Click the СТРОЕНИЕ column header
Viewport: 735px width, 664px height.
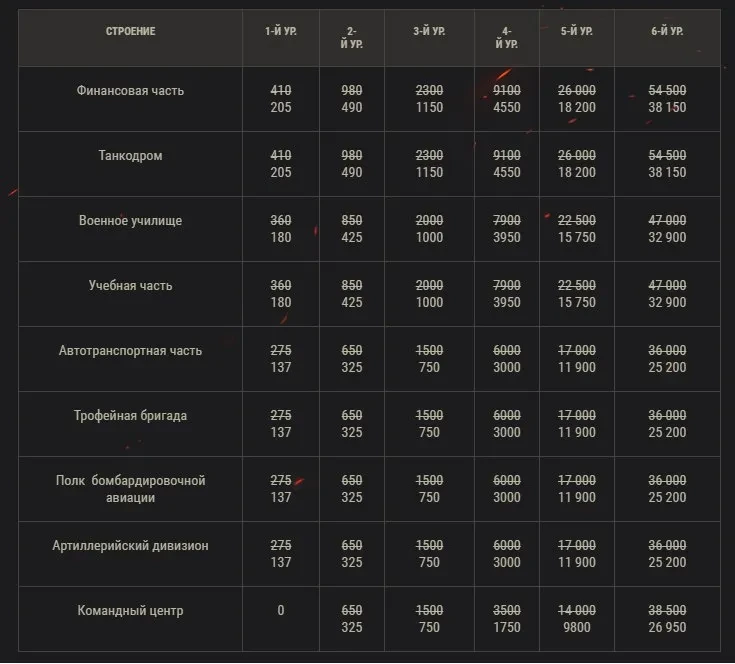(130, 32)
